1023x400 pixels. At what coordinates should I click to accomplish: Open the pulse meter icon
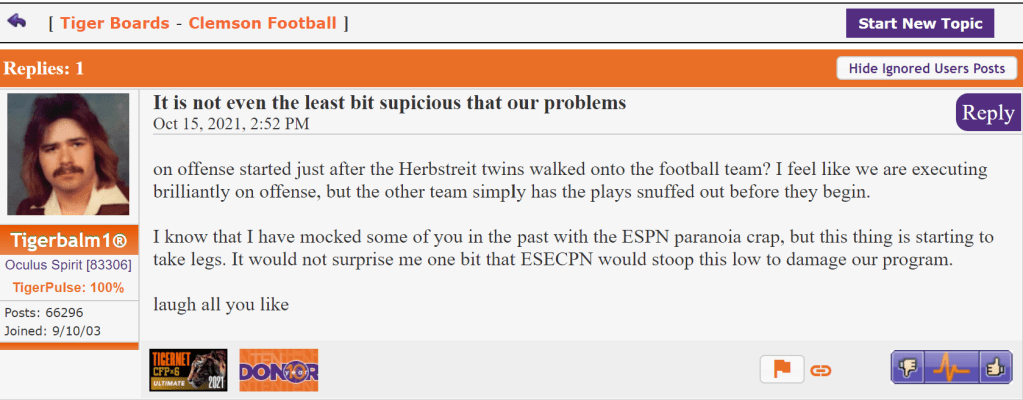pos(952,368)
